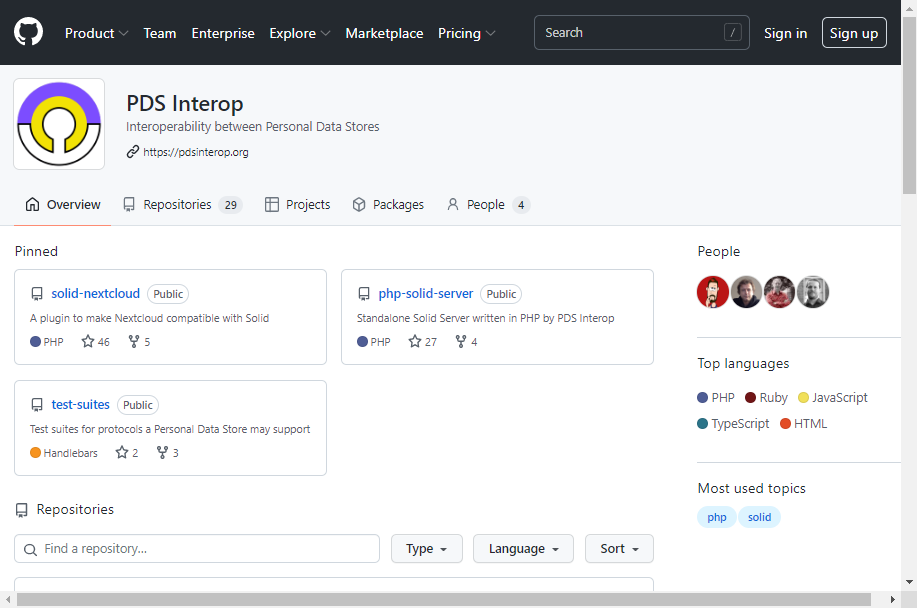The height and width of the screenshot is (608, 917).
Task: Expand the Explore menu
Action: 299,33
